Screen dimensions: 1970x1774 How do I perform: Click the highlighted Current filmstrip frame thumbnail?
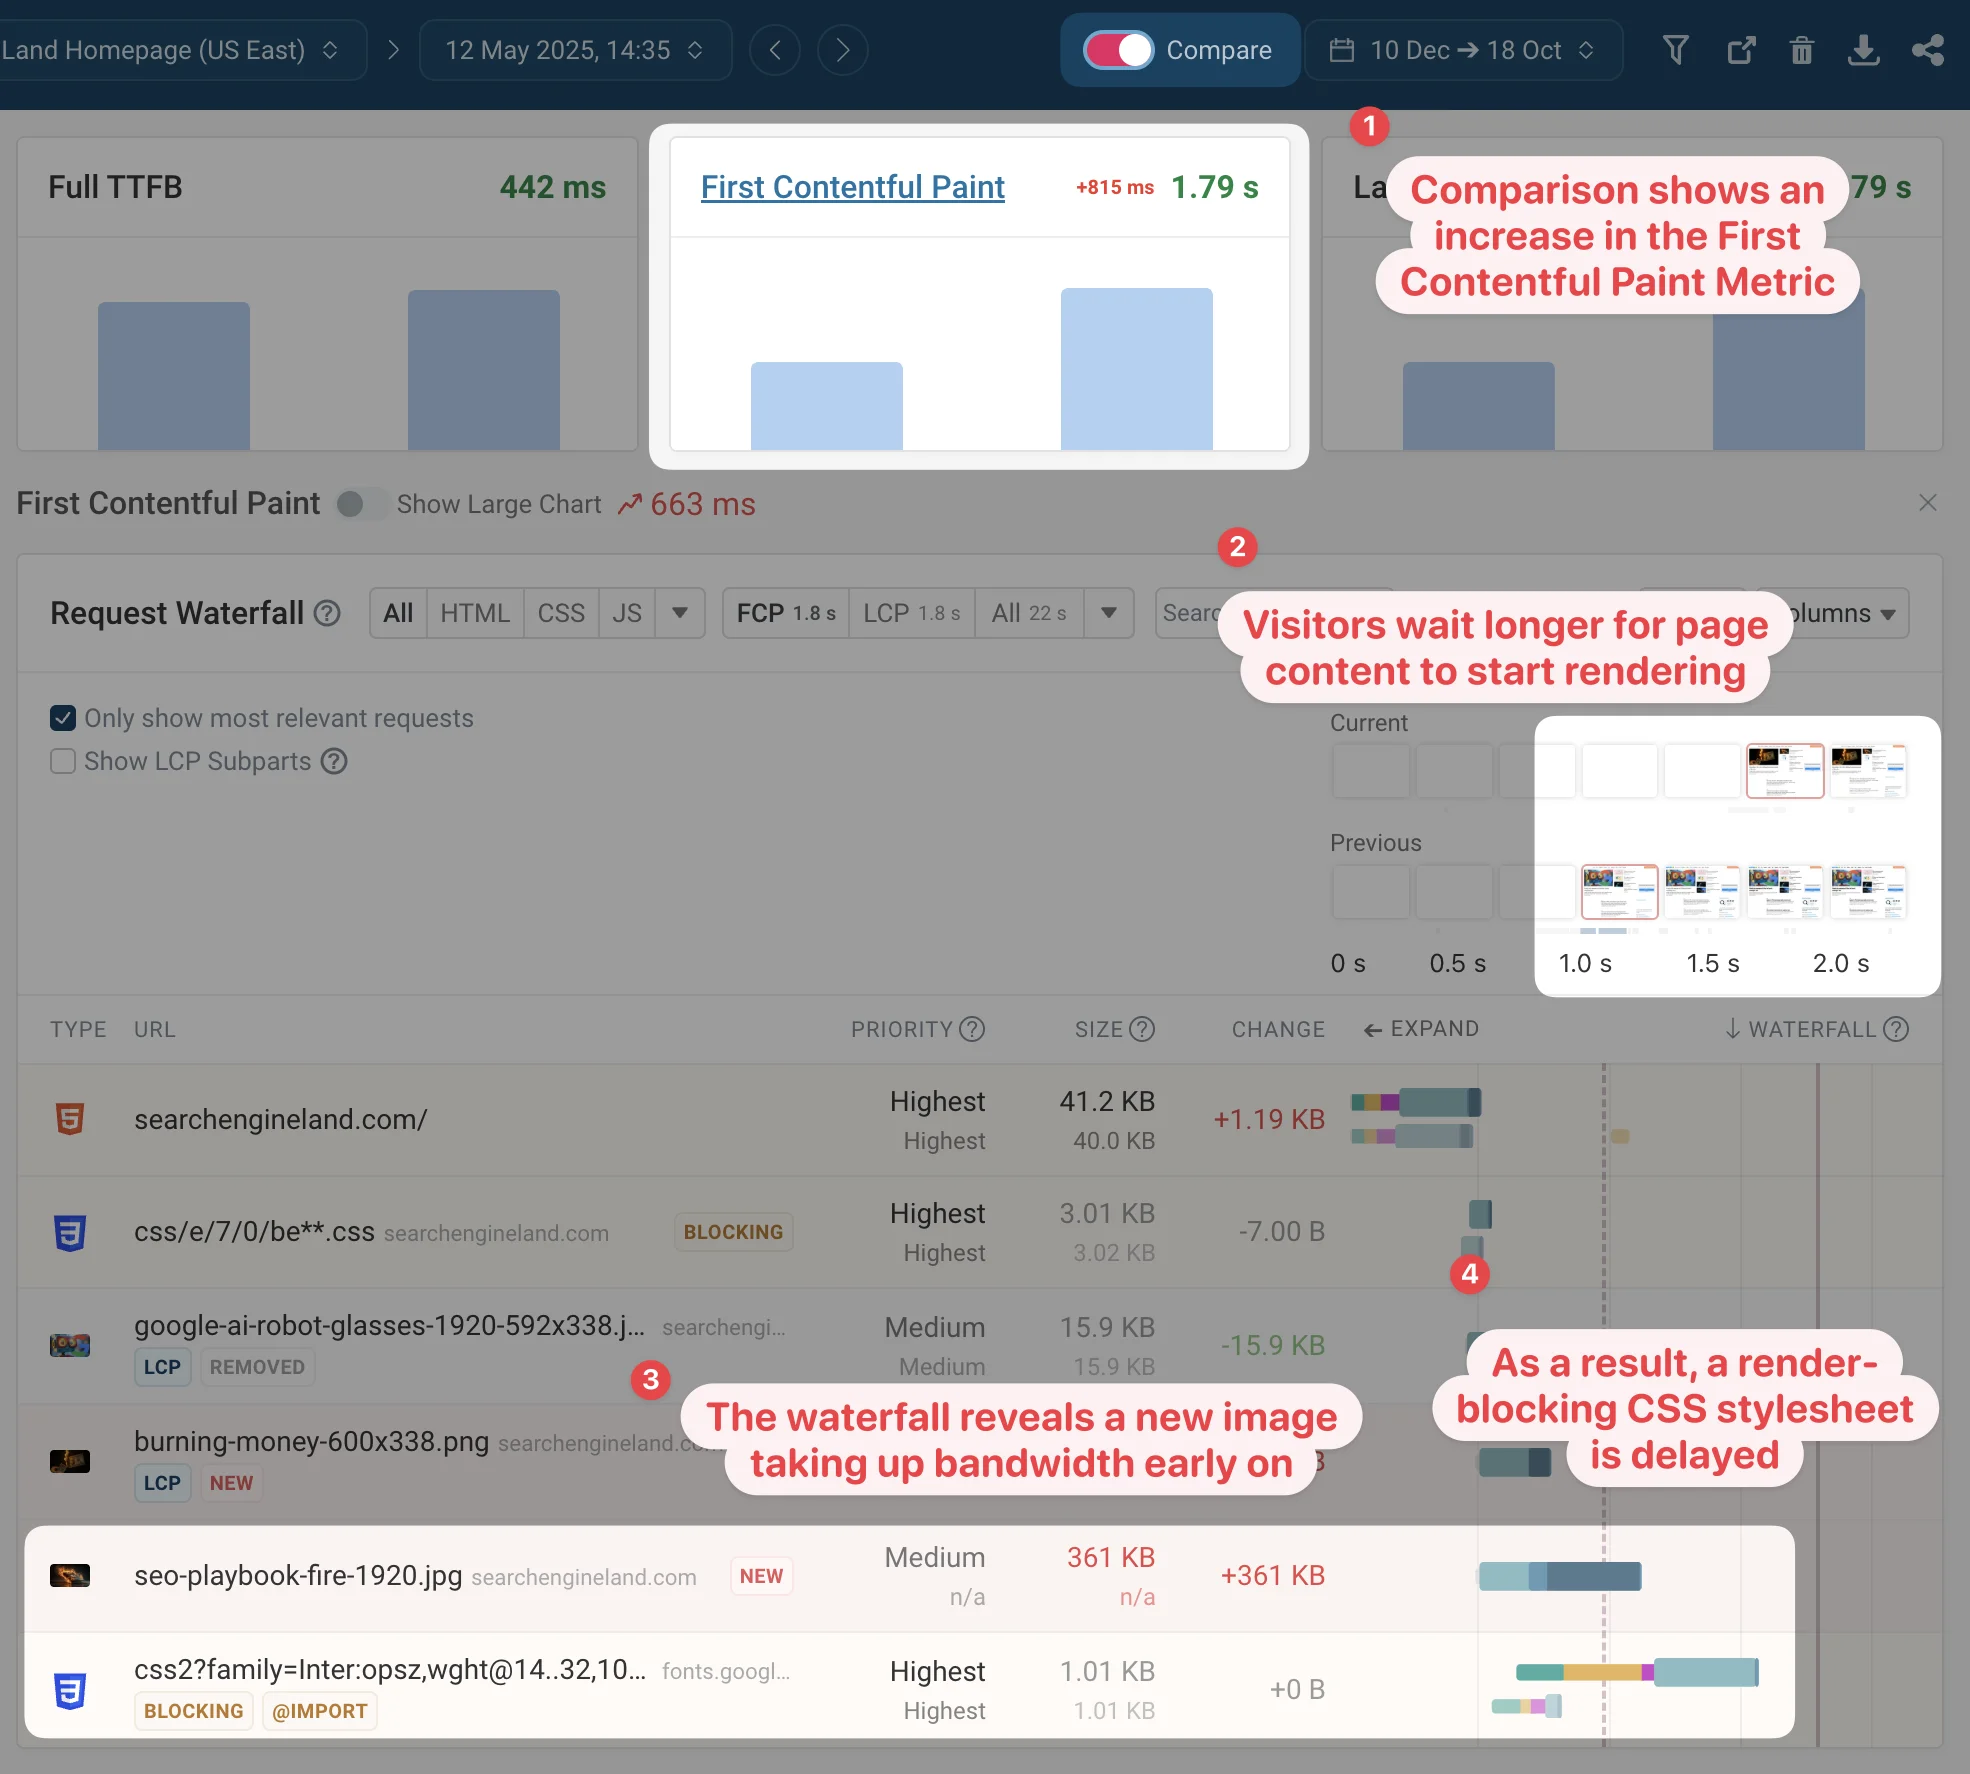pyautogui.click(x=1785, y=770)
